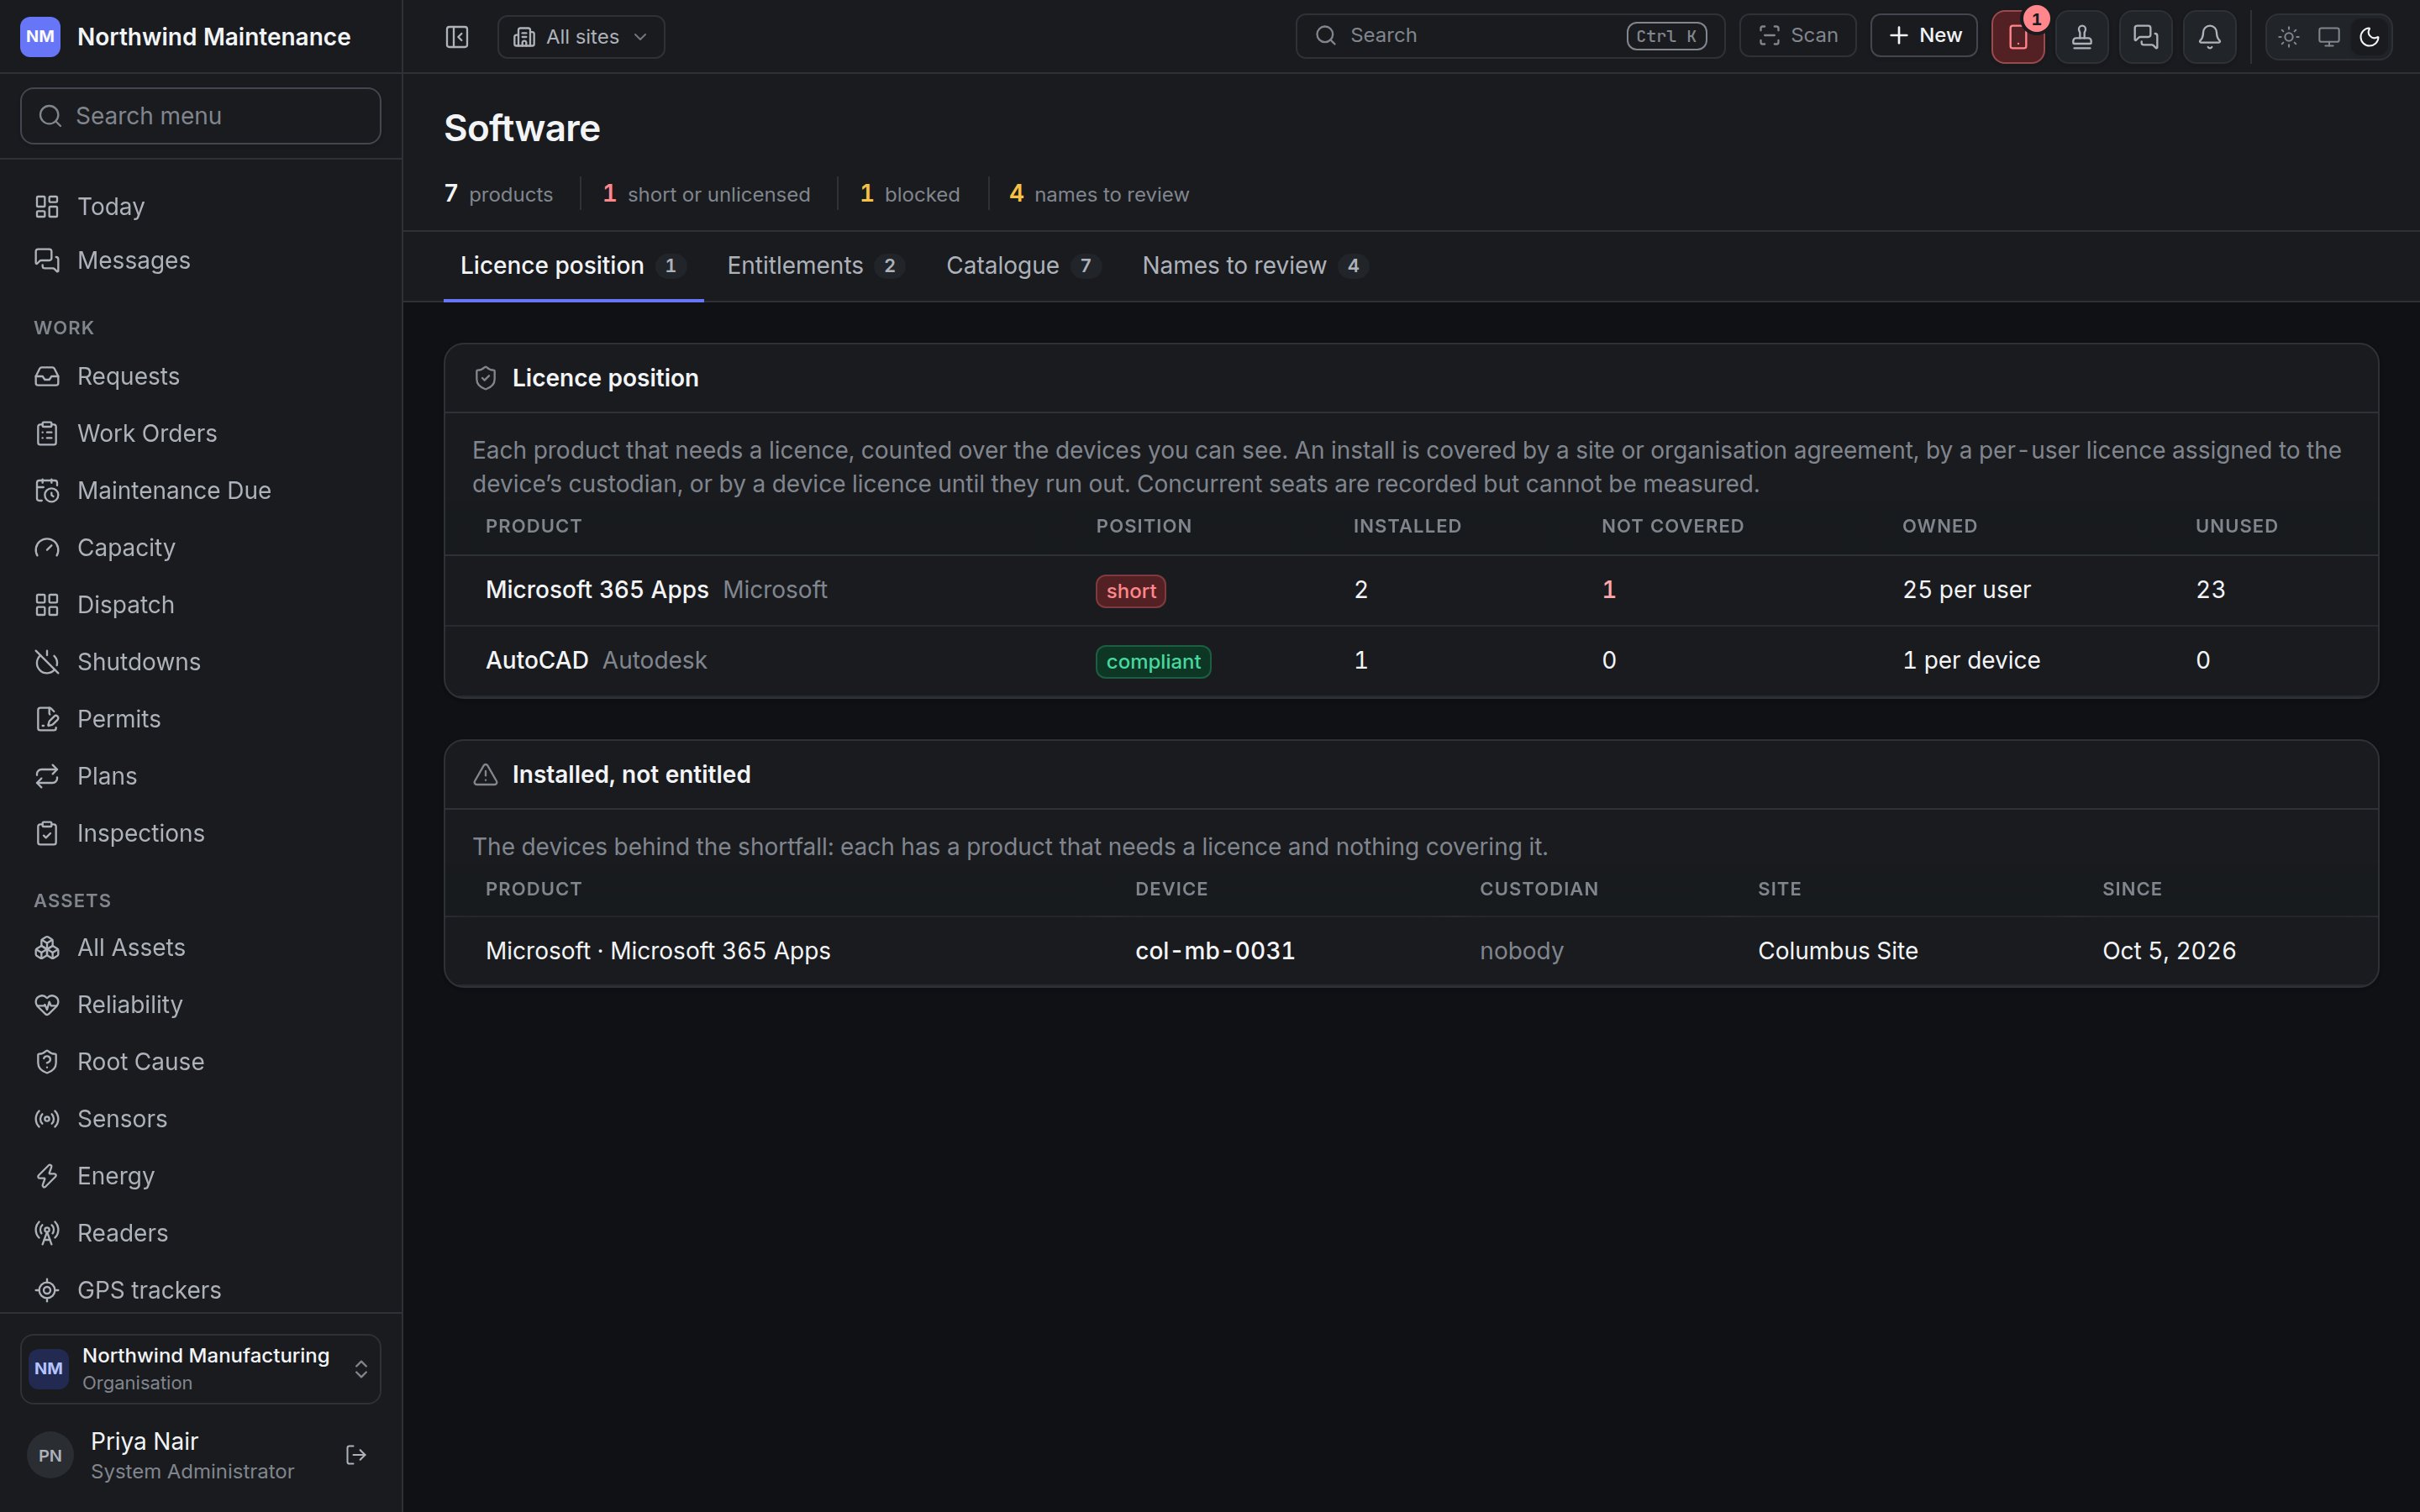The image size is (2420, 1512).
Task: Open the notifications bell
Action: coord(2210,37)
